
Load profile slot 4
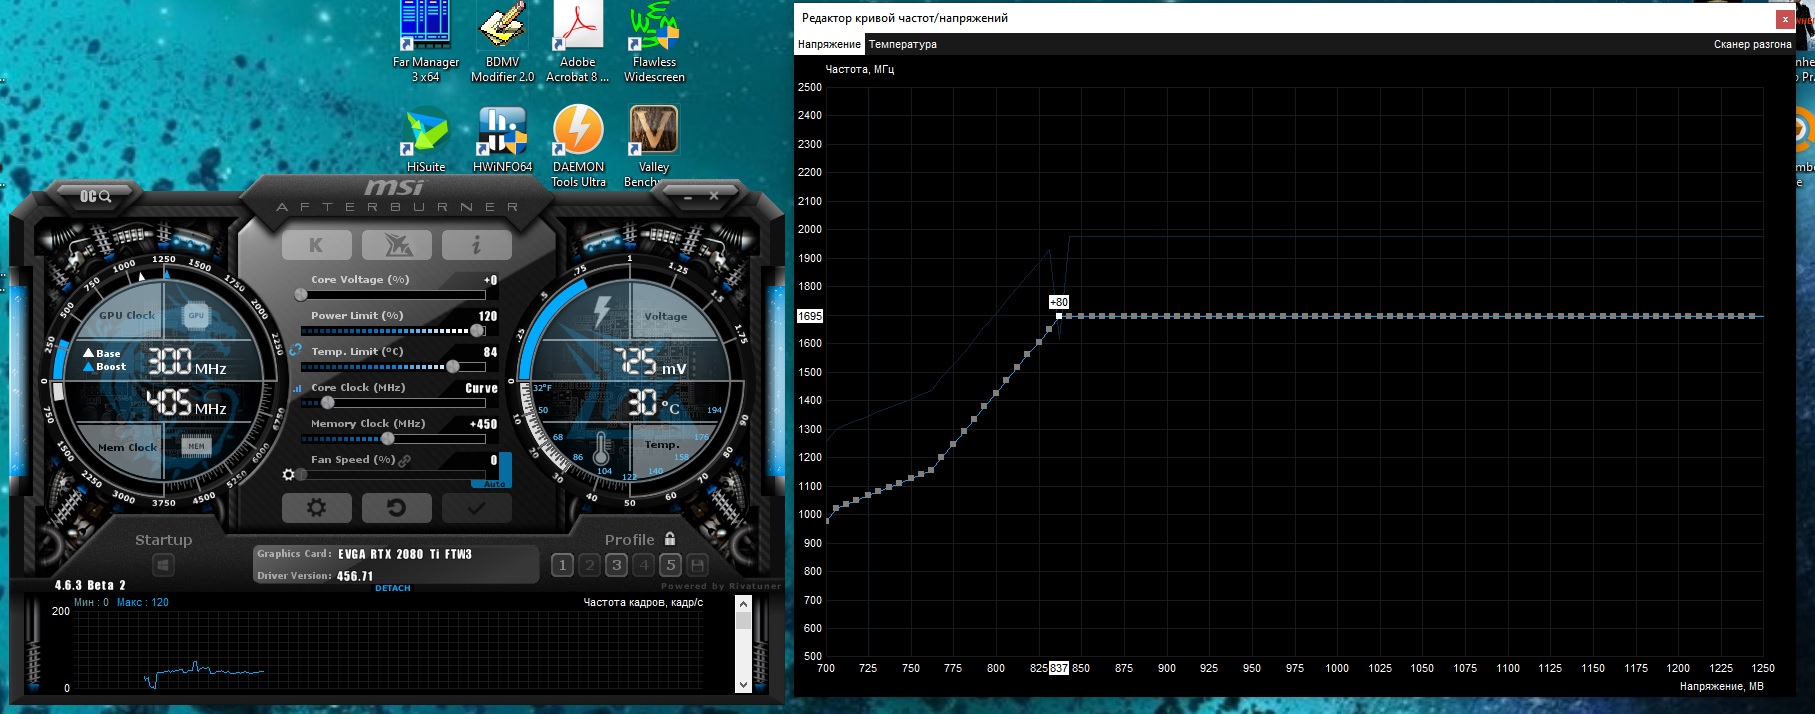click(643, 565)
